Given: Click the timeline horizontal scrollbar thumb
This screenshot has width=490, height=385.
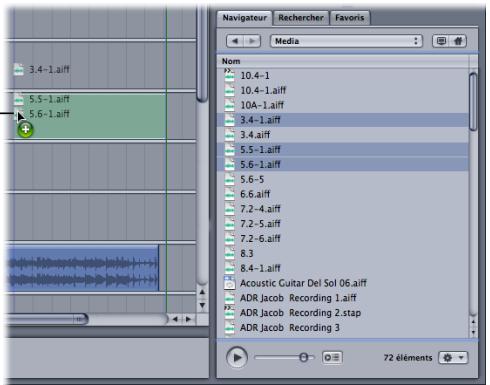Looking at the screenshot, I should click(47, 319).
